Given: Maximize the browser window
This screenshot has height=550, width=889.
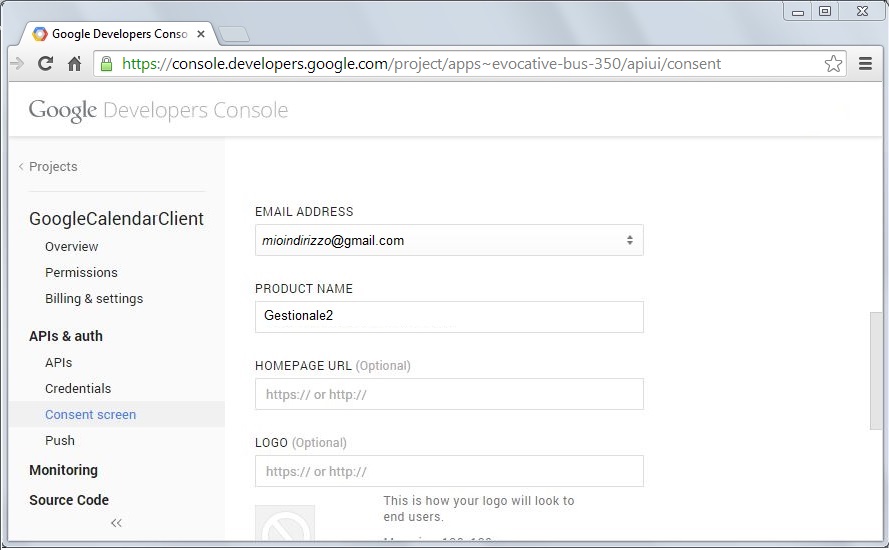Looking at the screenshot, I should (825, 11).
